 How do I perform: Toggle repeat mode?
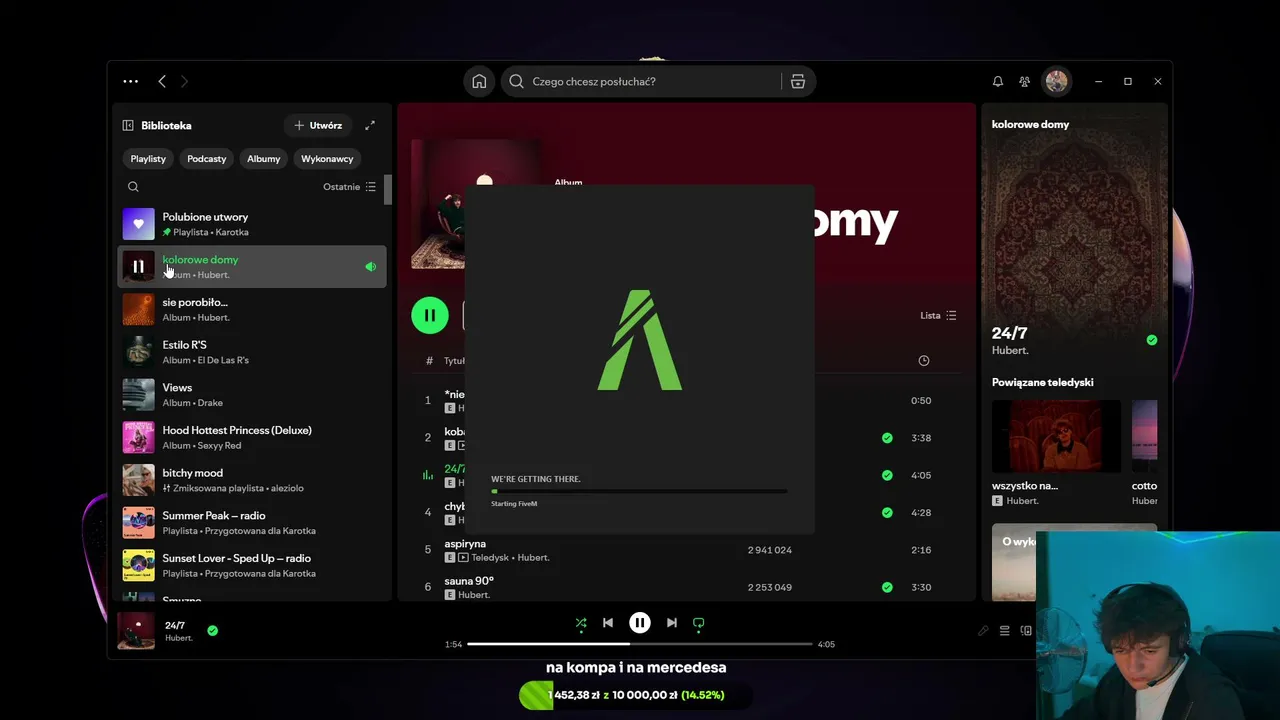699,623
